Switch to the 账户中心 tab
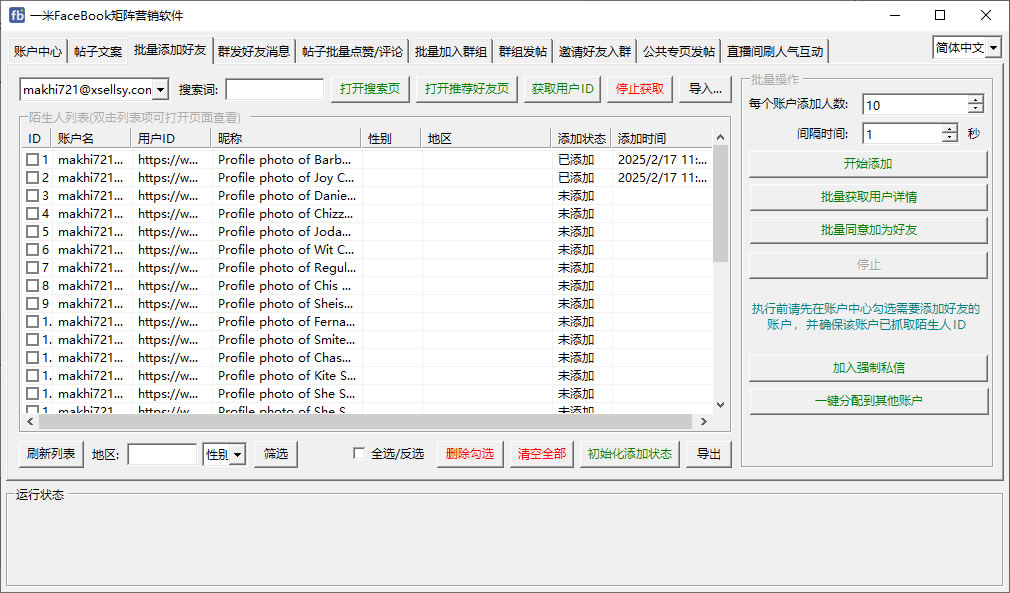The height and width of the screenshot is (593, 1010). click(x=38, y=52)
